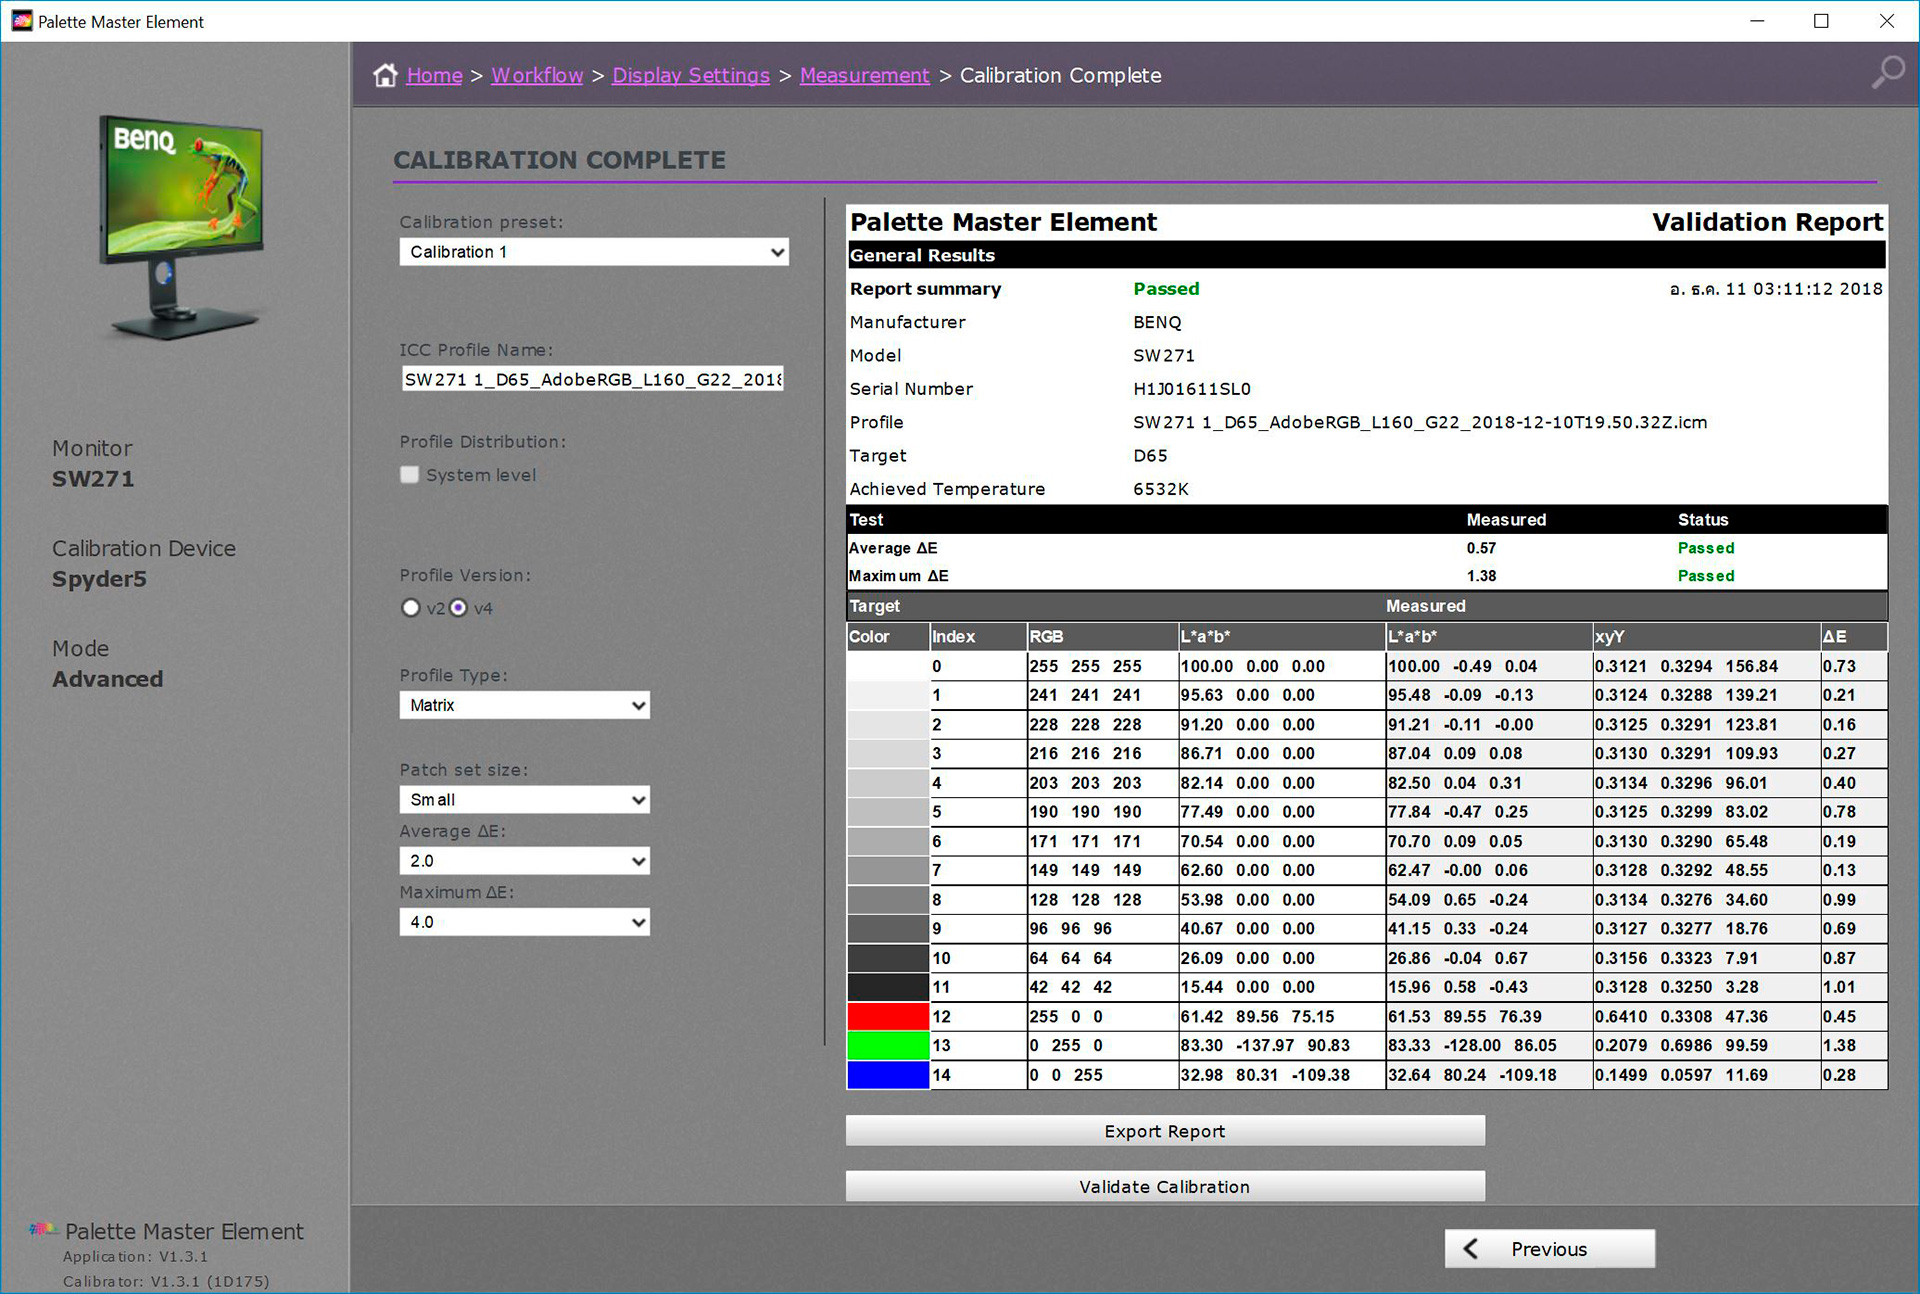Go to Home breadcrumb link
1920x1294 pixels.
tap(434, 75)
